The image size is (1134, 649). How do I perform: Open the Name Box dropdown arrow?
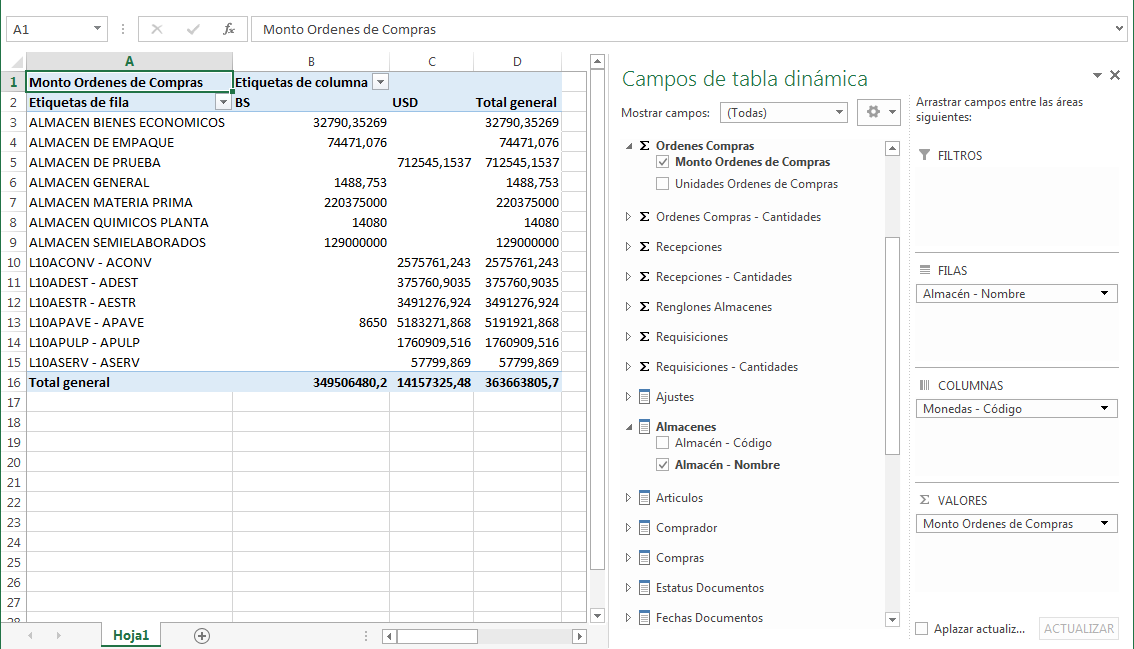[x=97, y=28]
